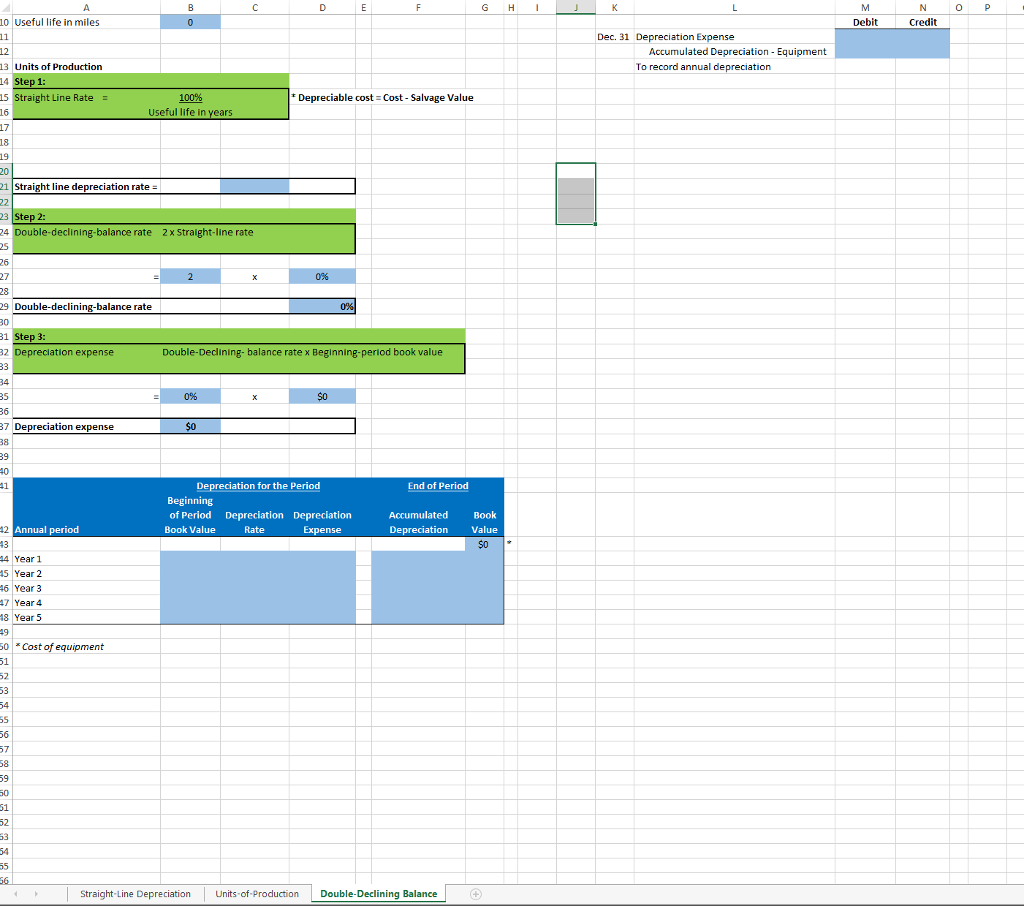Click the Year 1 beginning book value cell
Screen dimensions: 1024x906
pos(191,558)
